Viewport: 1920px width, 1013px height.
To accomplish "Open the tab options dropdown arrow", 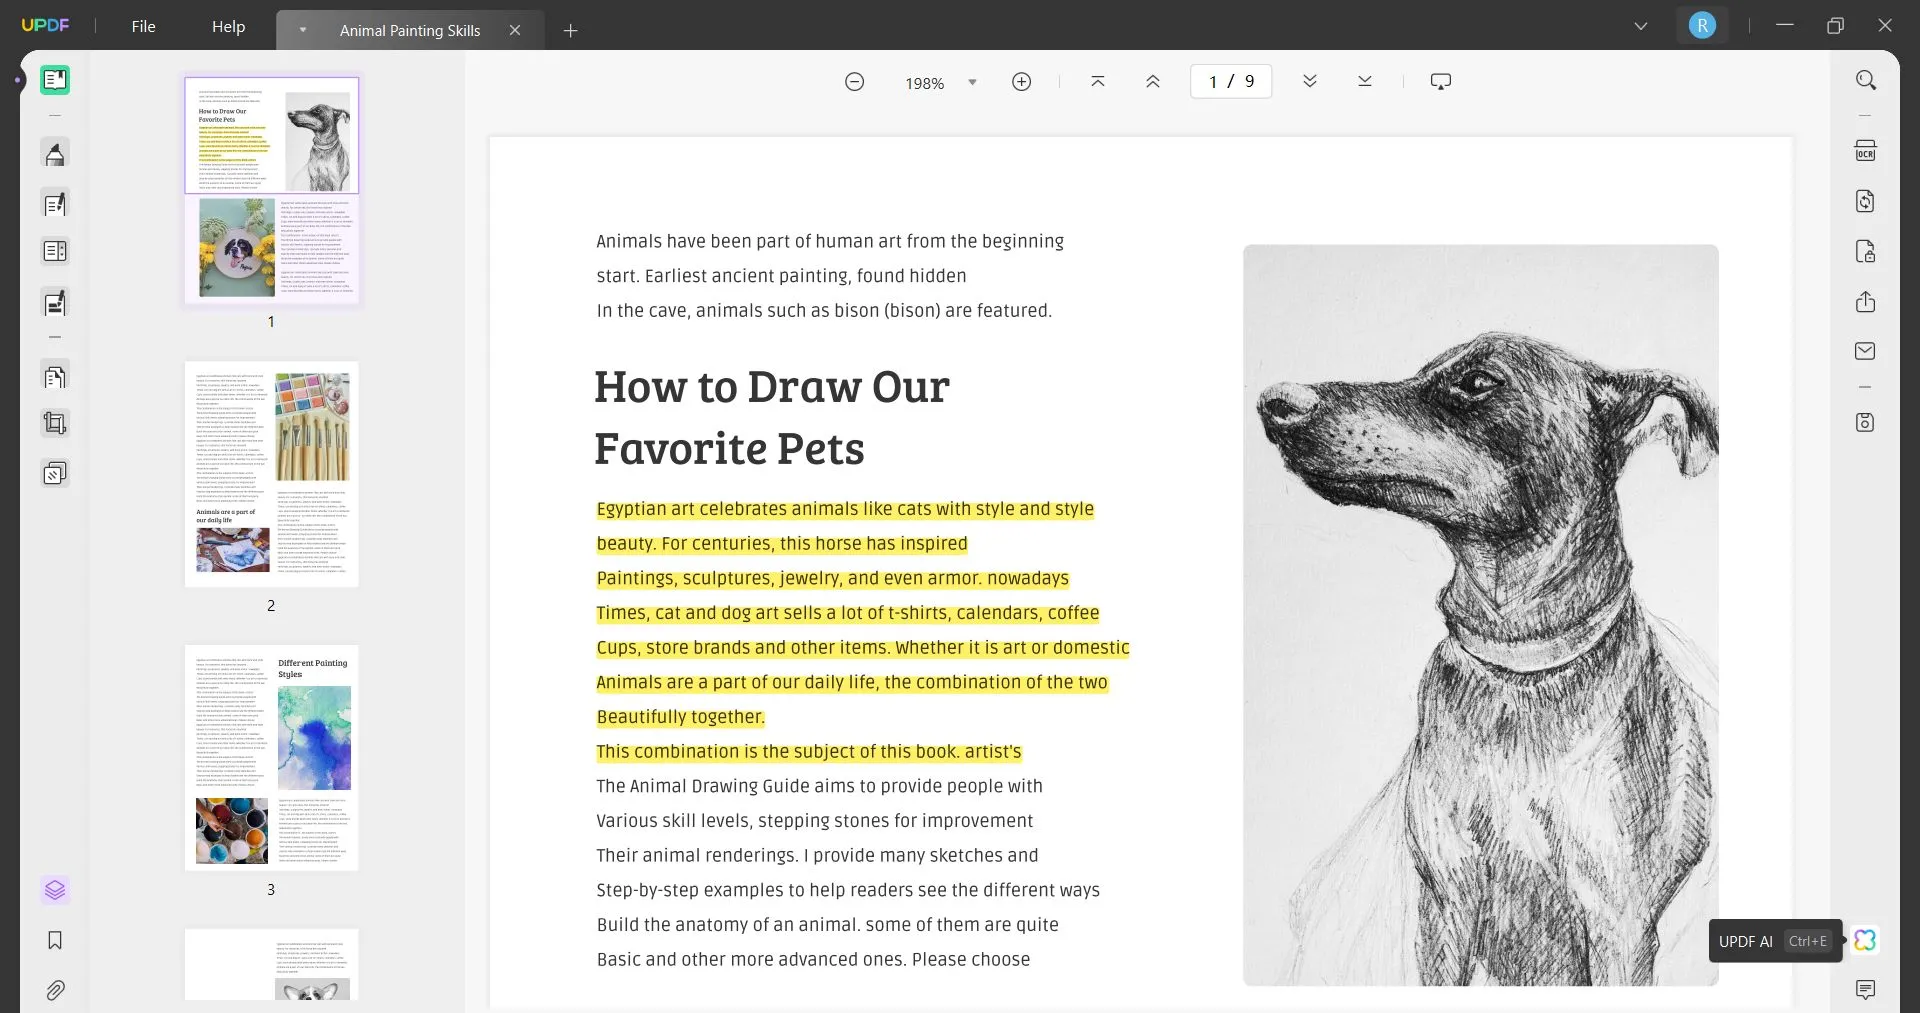I will tap(302, 30).
